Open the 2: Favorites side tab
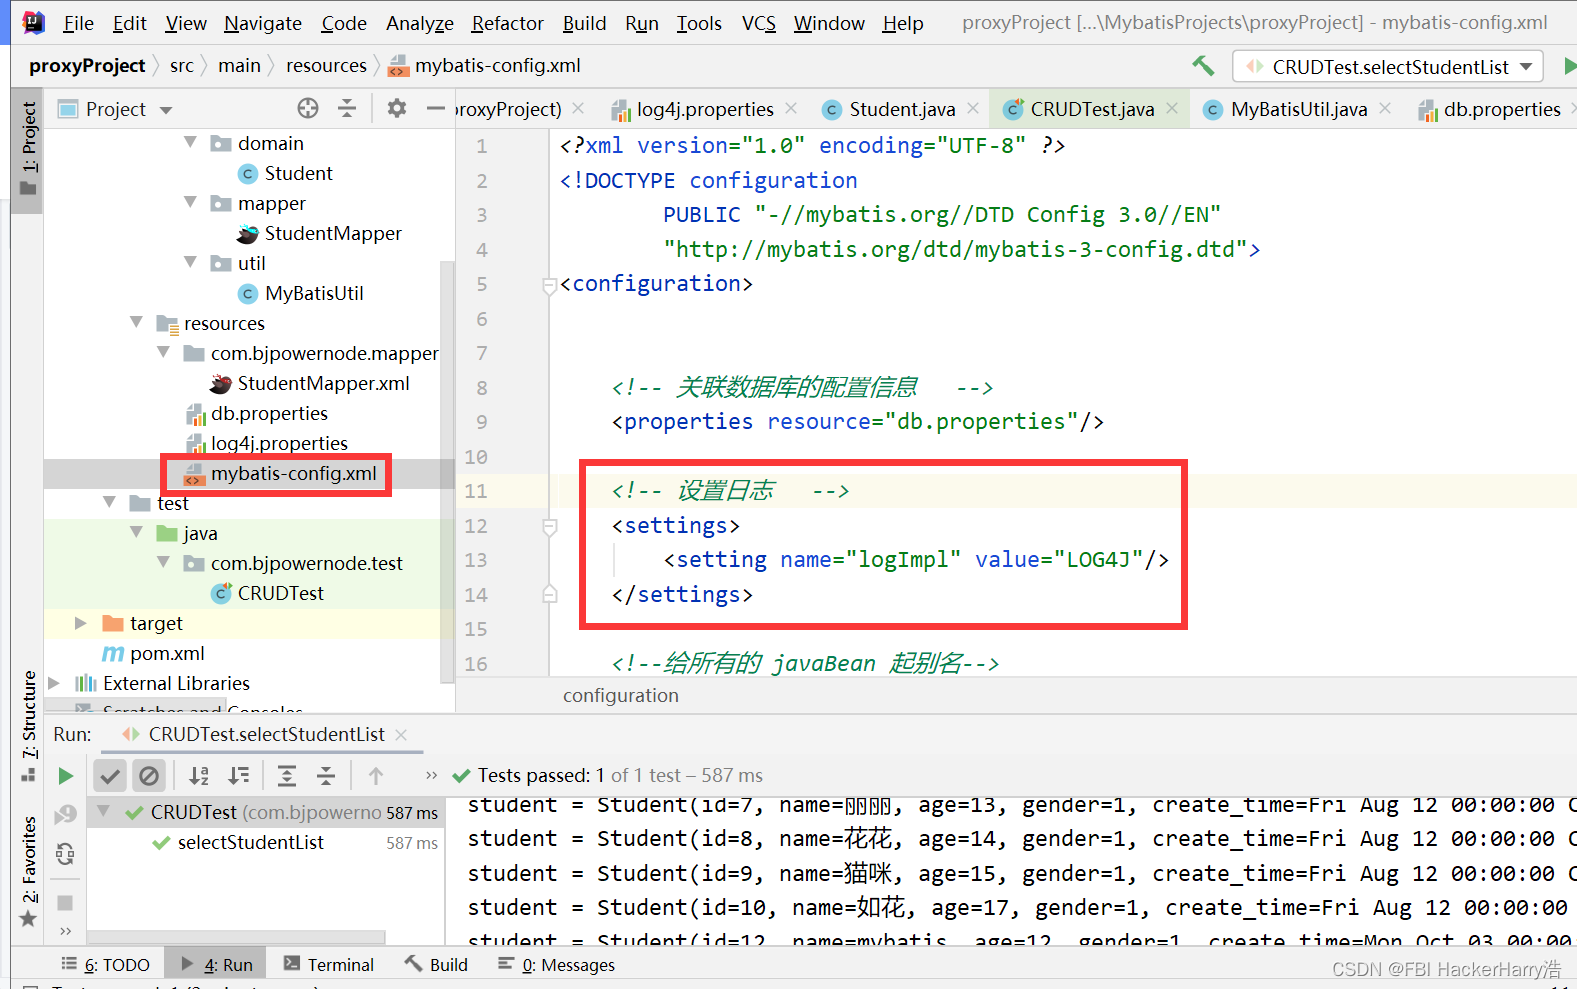 [28, 872]
